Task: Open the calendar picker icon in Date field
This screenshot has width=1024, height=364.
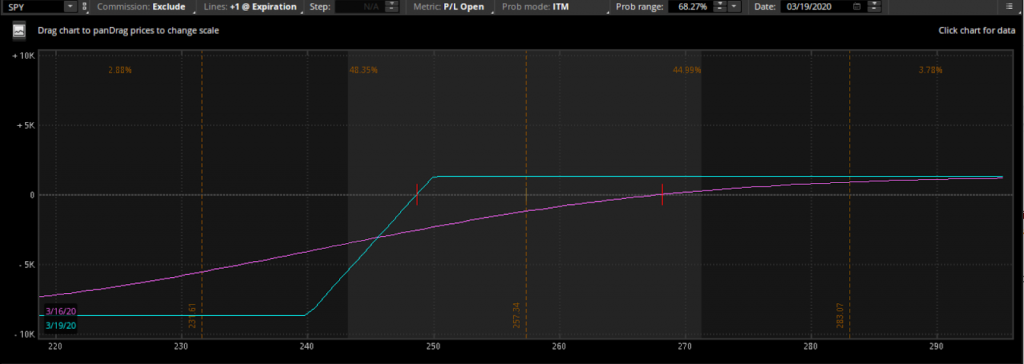Action: (857, 7)
